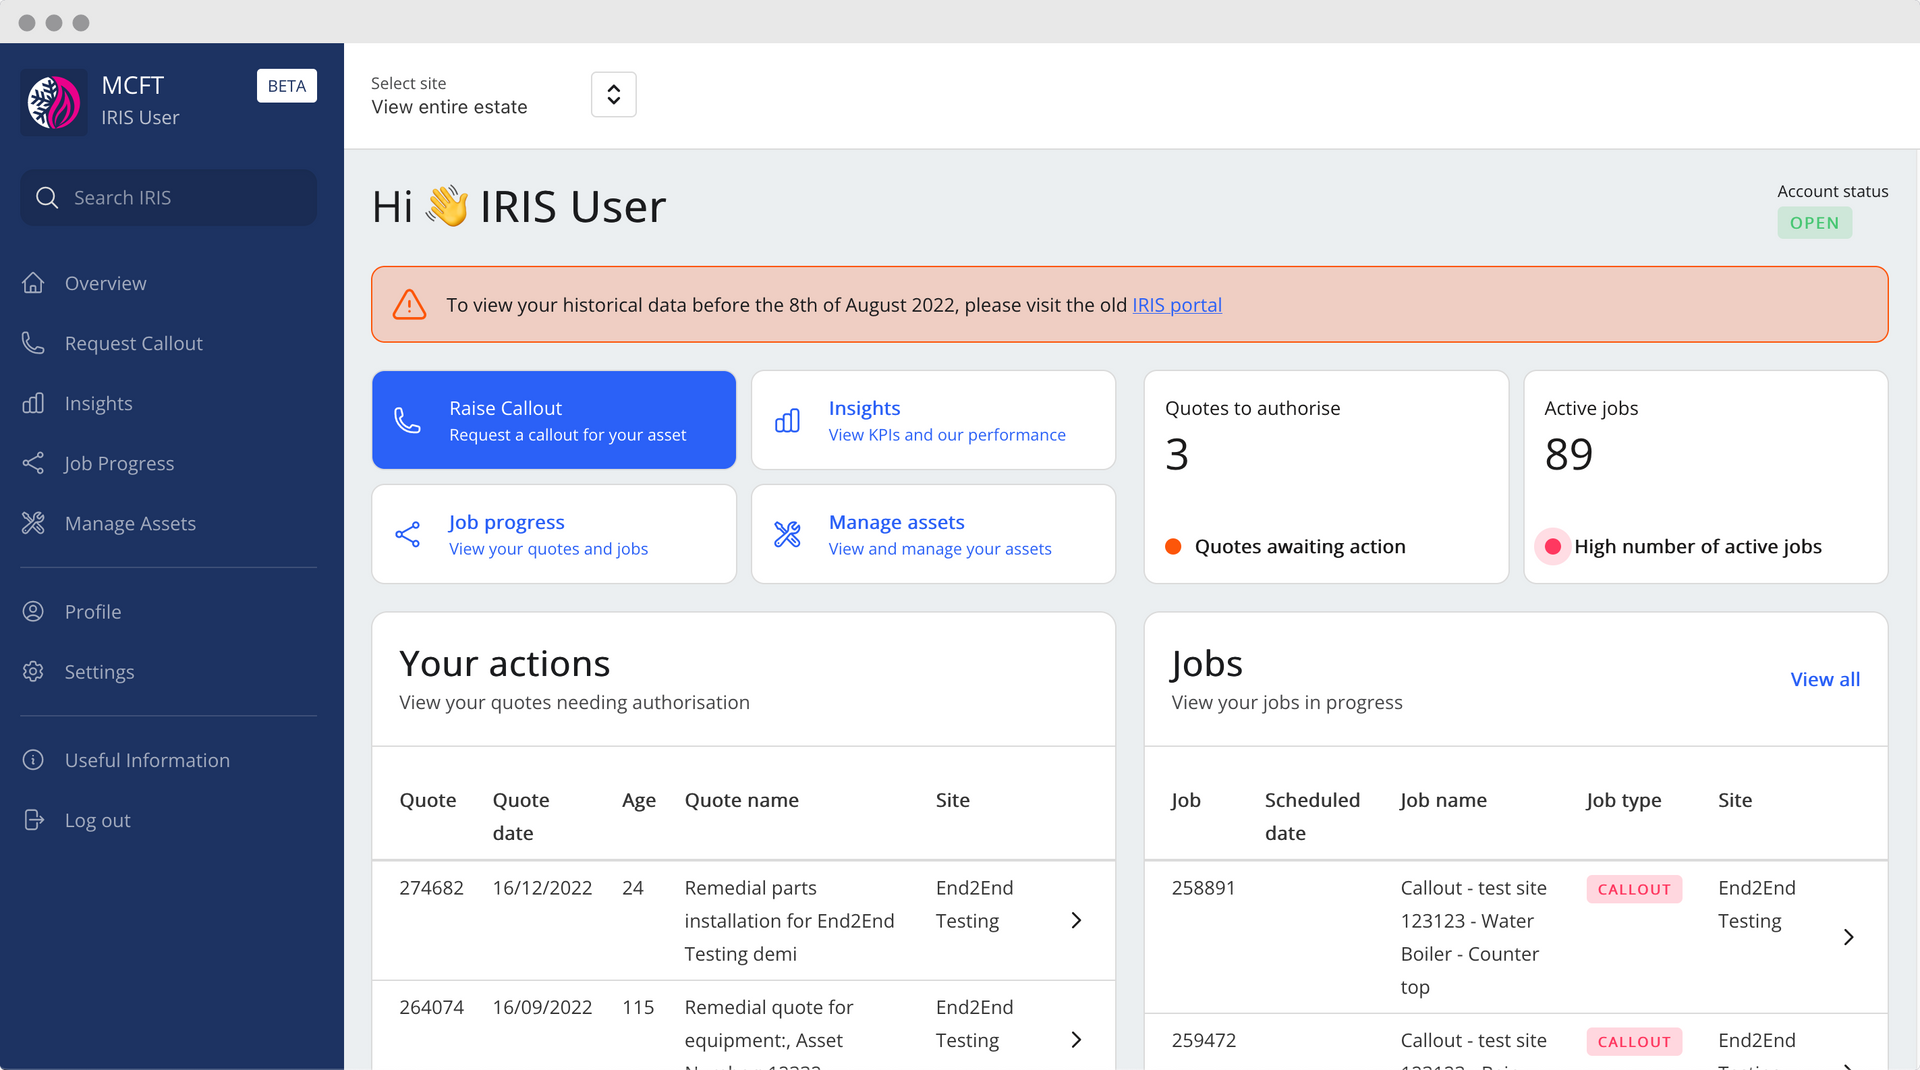Click the orange dot beside Quotes awaiting action
1920x1070 pixels.
tap(1173, 546)
